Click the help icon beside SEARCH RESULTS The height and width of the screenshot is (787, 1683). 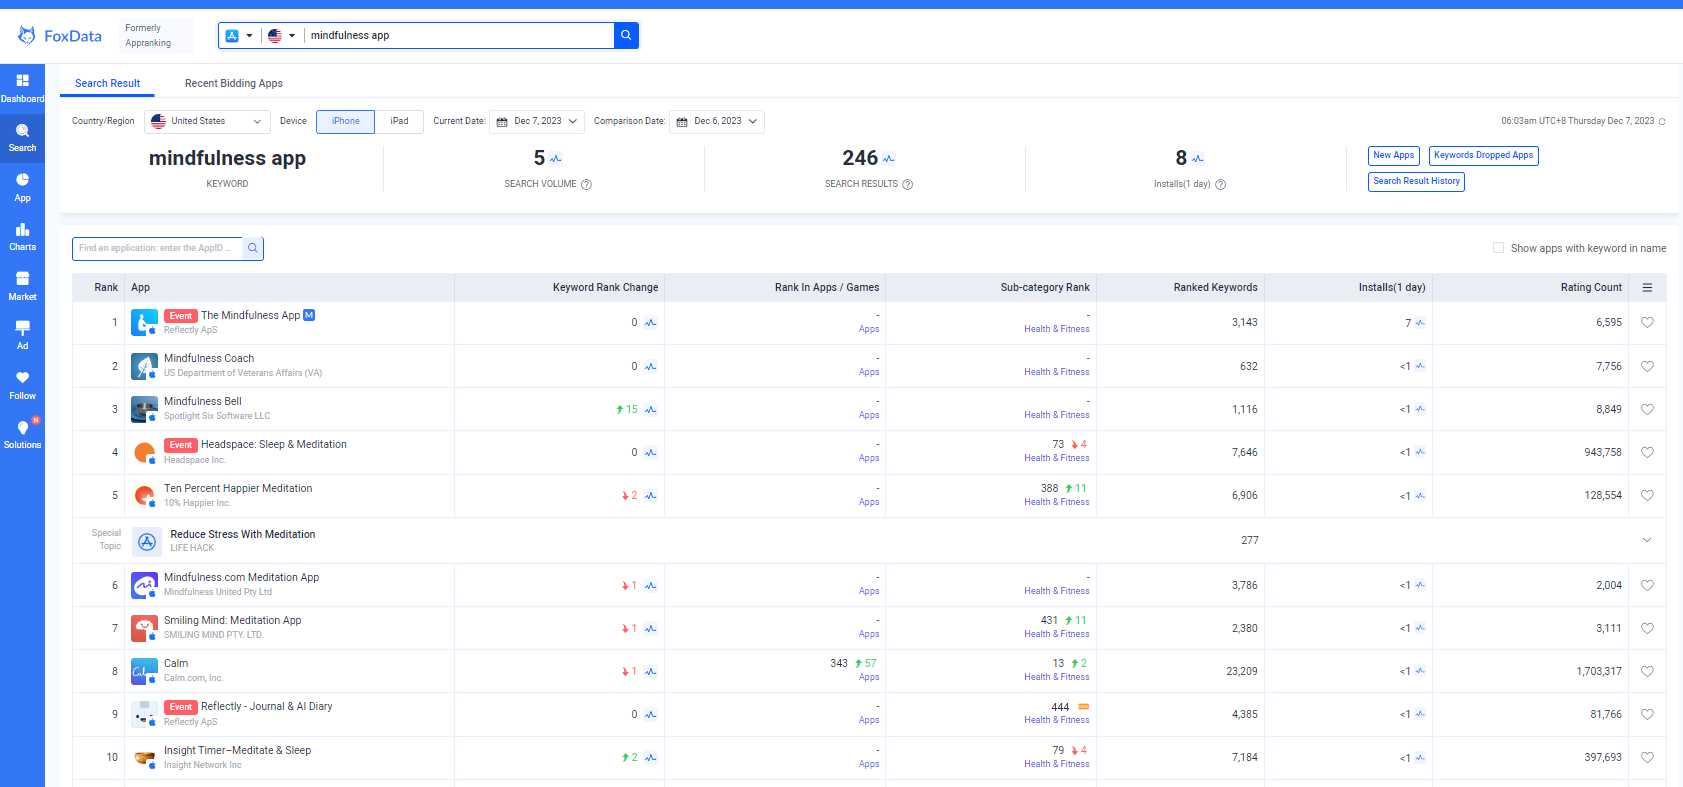coord(908,184)
